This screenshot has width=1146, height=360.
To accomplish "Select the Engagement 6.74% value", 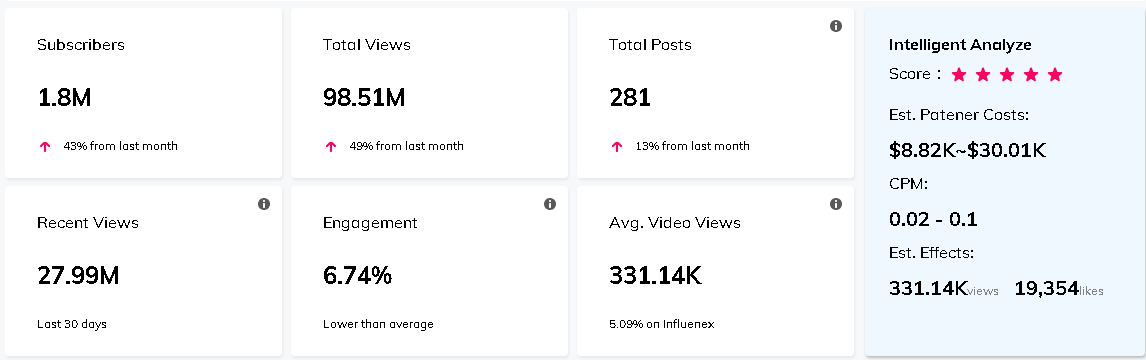I will pyautogui.click(x=357, y=275).
